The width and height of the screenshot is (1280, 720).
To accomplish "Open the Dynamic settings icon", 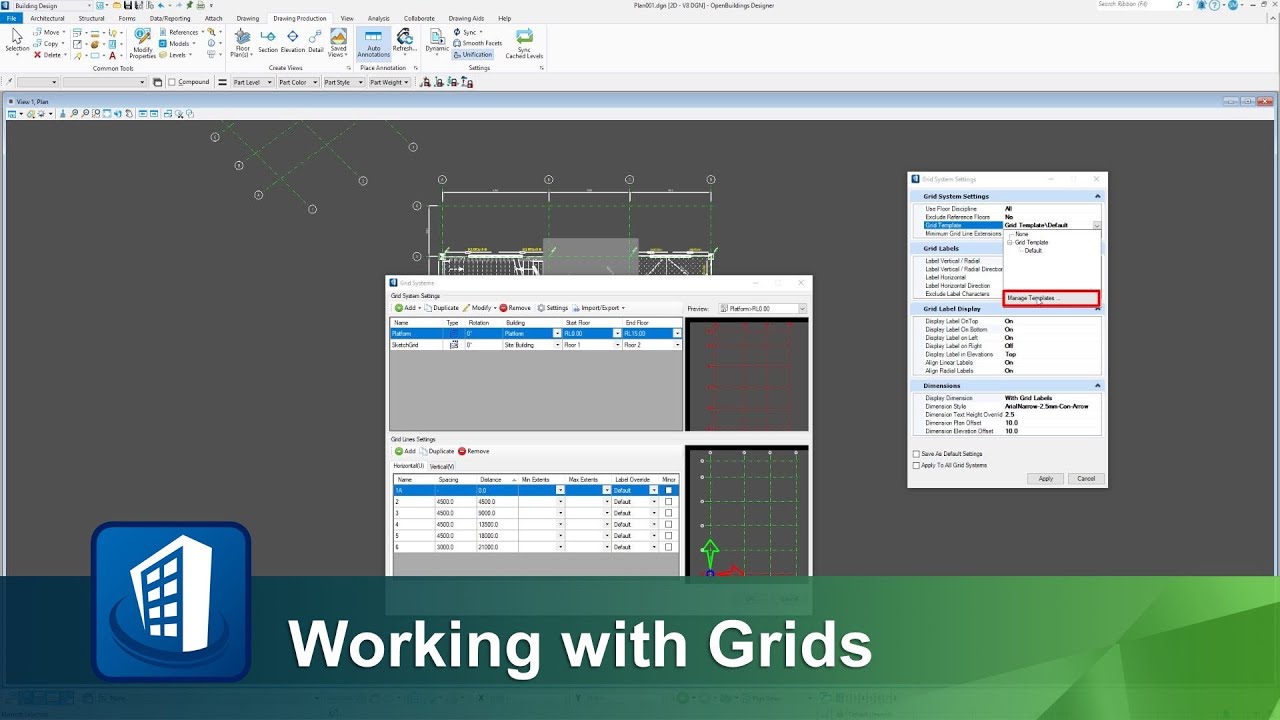I will pyautogui.click(x=437, y=40).
